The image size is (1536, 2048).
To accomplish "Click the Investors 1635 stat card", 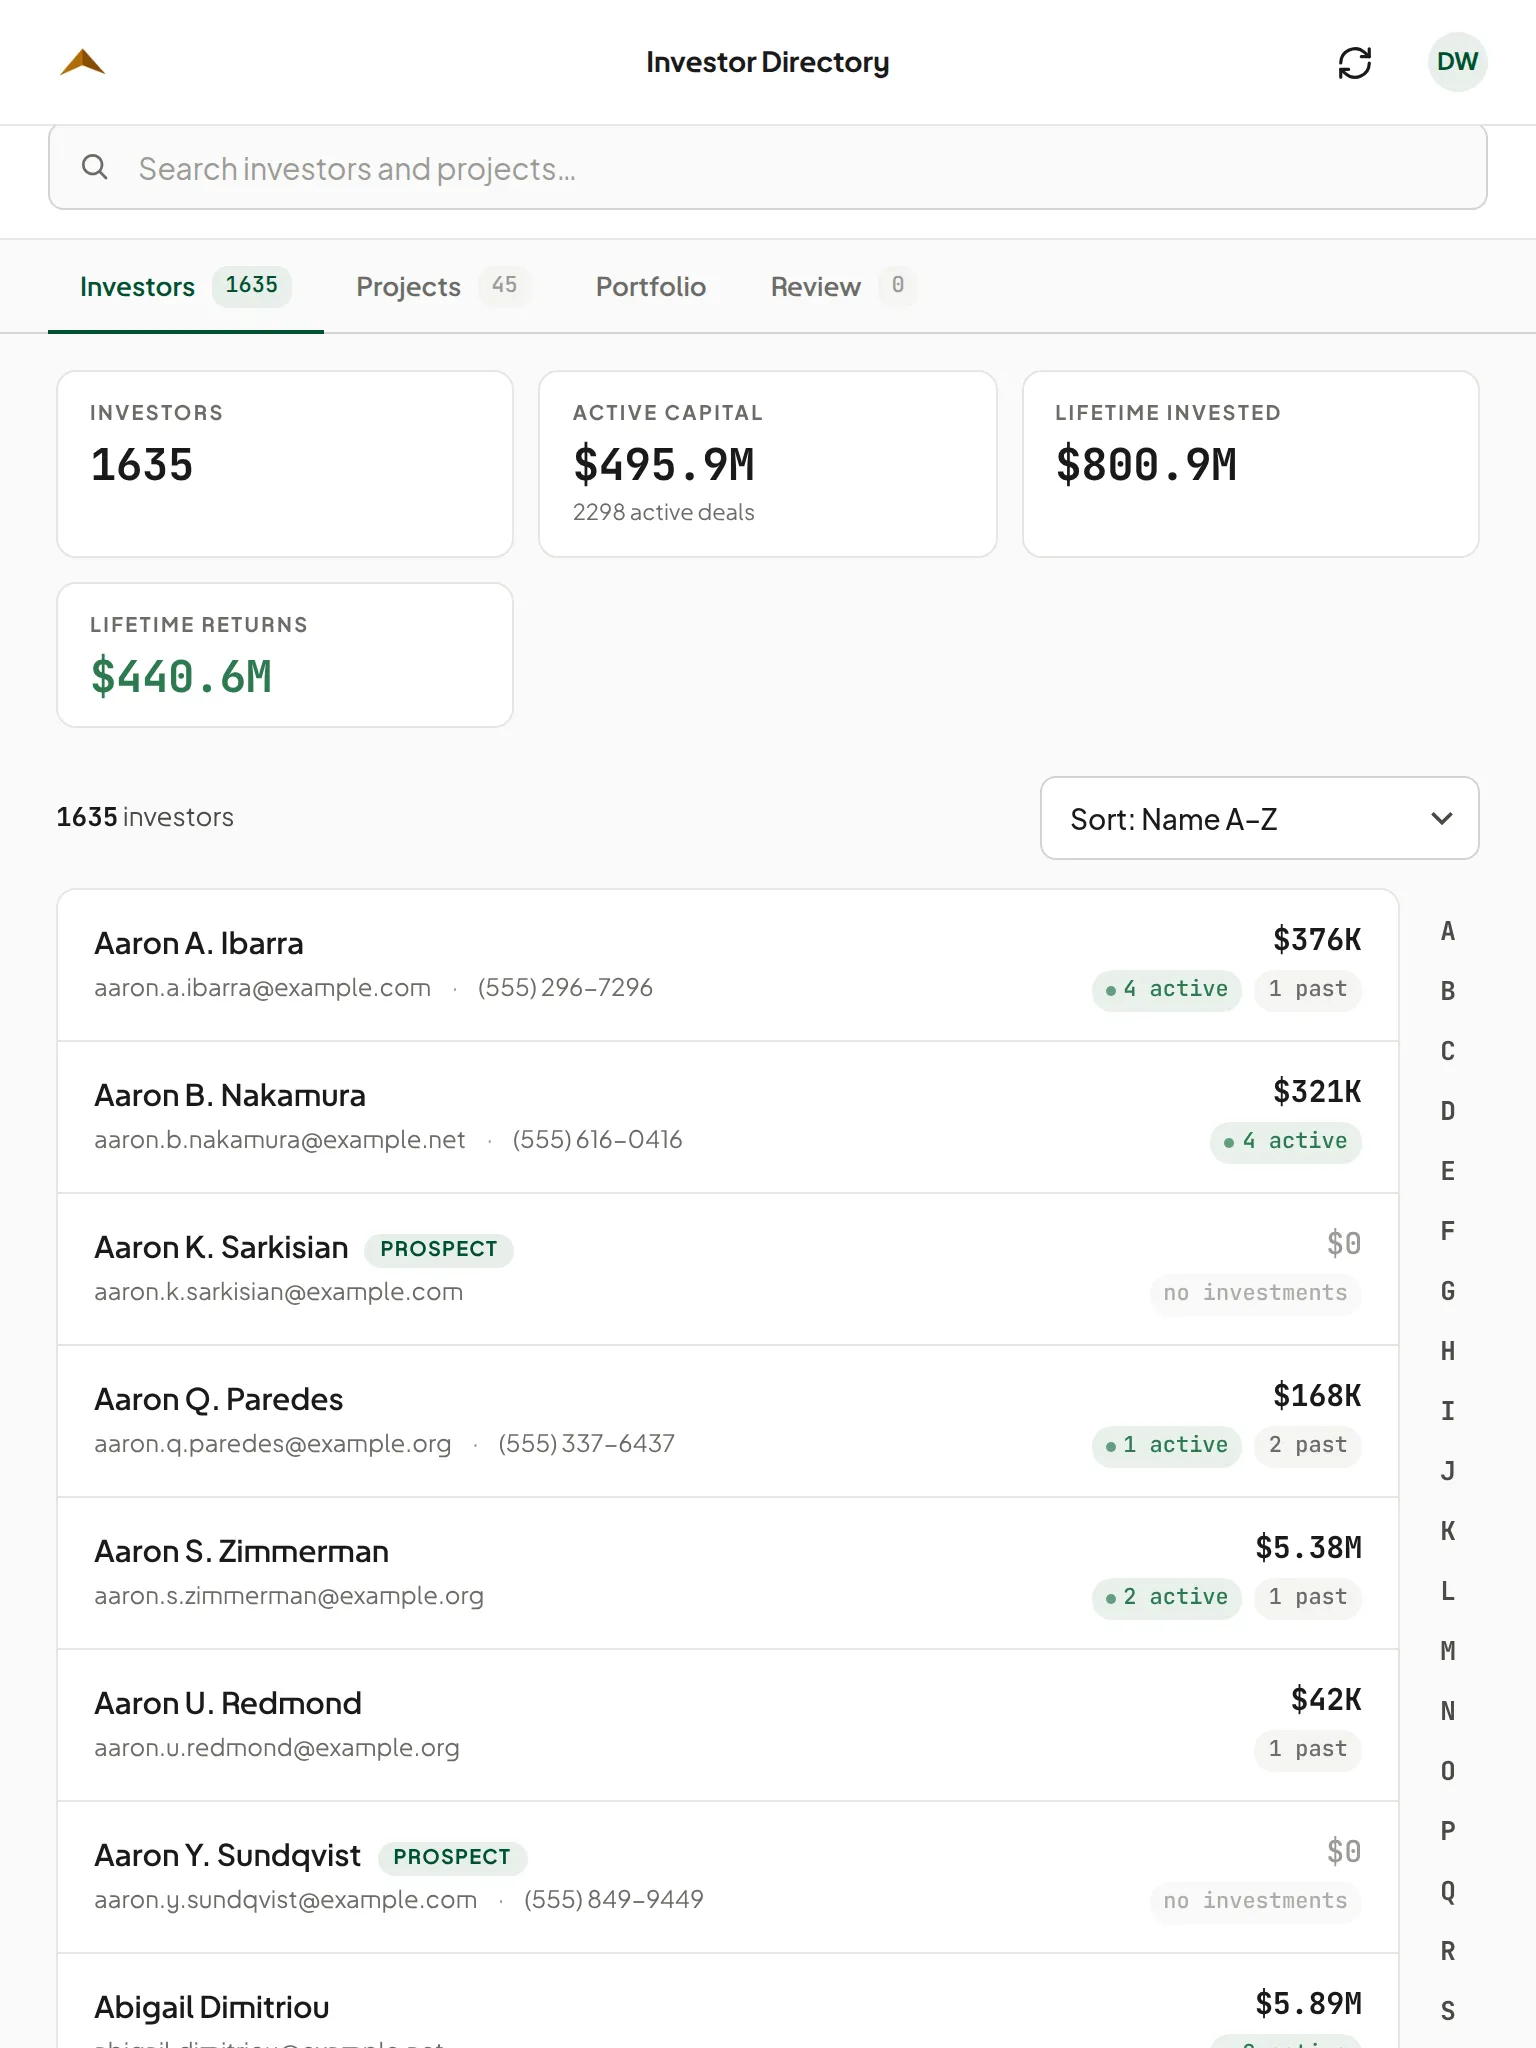I will click(x=285, y=464).
